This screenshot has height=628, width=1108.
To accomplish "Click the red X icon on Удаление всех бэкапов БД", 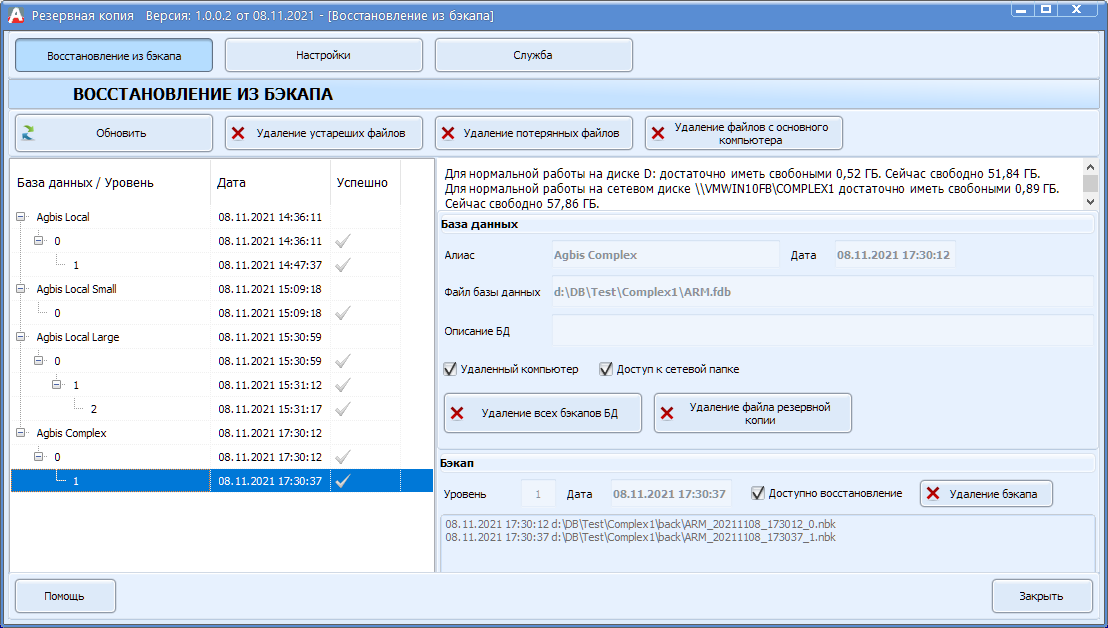I will (457, 413).
